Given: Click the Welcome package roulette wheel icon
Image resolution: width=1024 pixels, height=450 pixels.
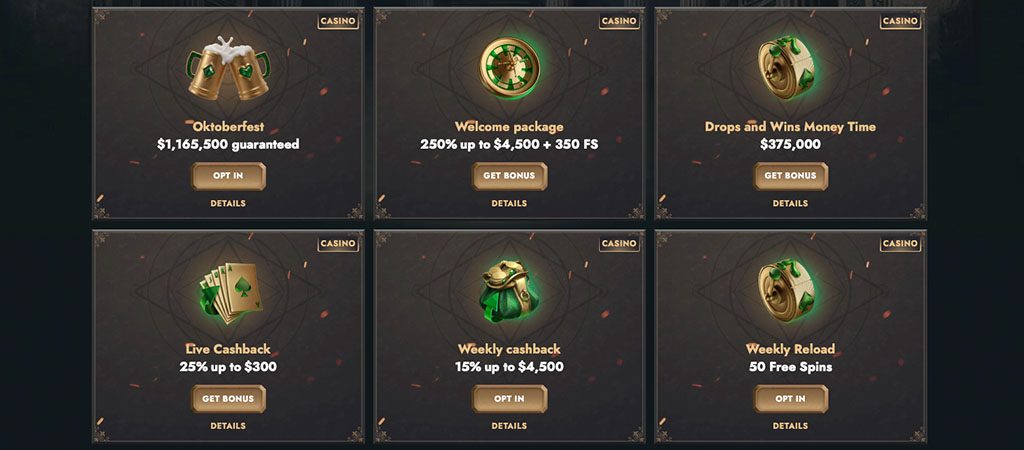Looking at the screenshot, I should point(509,67).
